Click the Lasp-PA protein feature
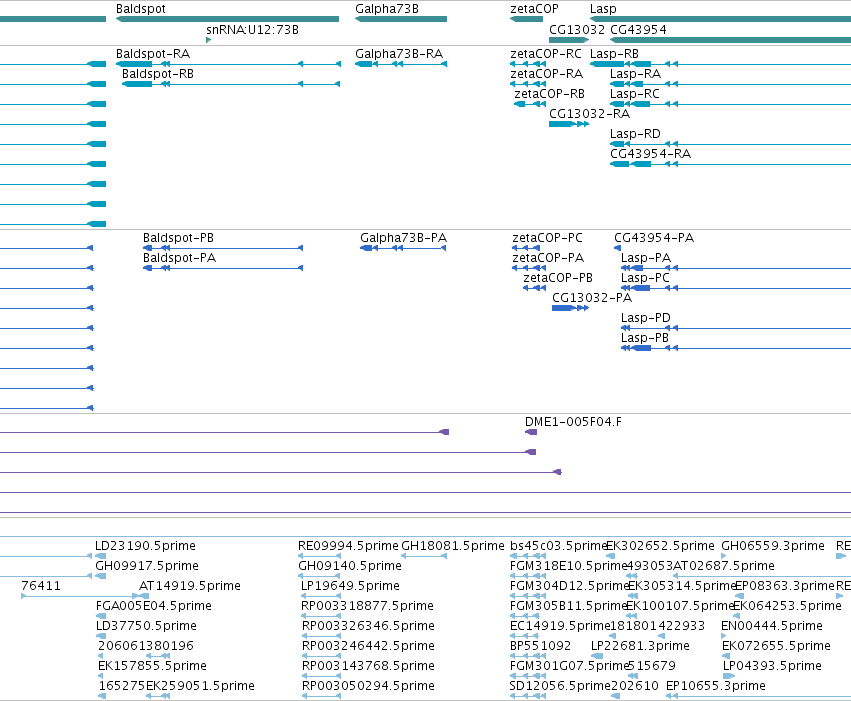The height and width of the screenshot is (701, 851). [736, 268]
